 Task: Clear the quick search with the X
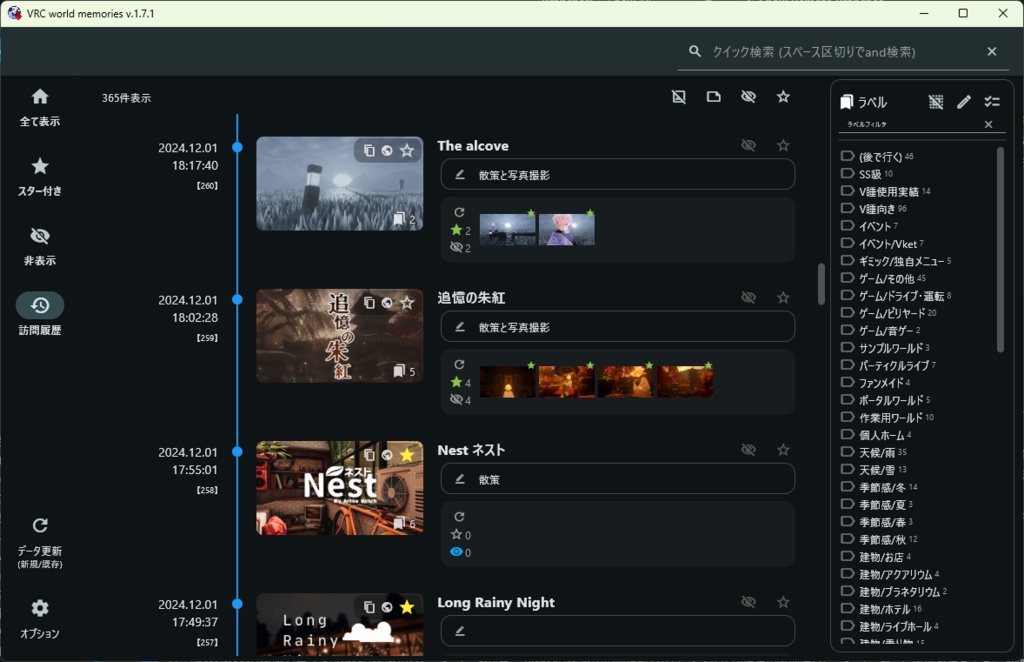(991, 52)
